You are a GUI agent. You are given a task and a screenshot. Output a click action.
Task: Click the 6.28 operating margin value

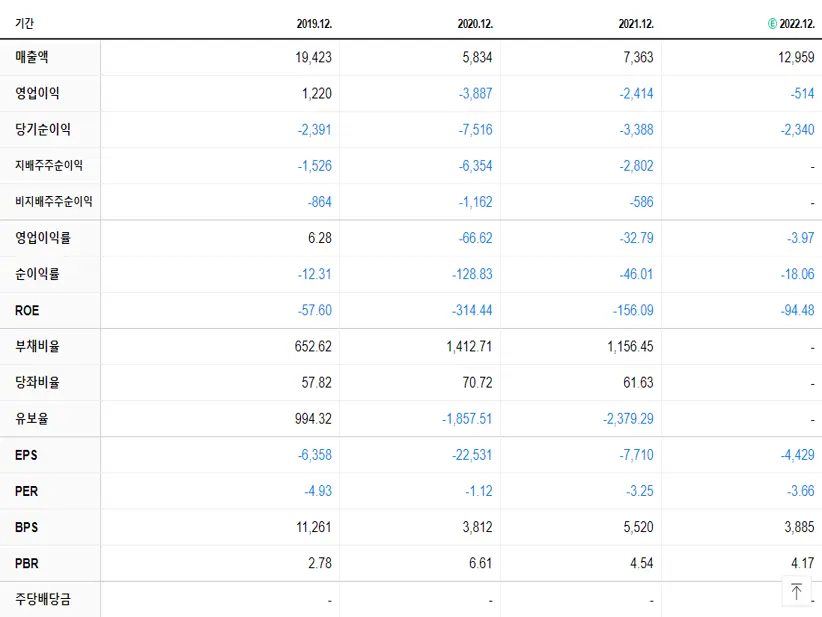pos(320,238)
